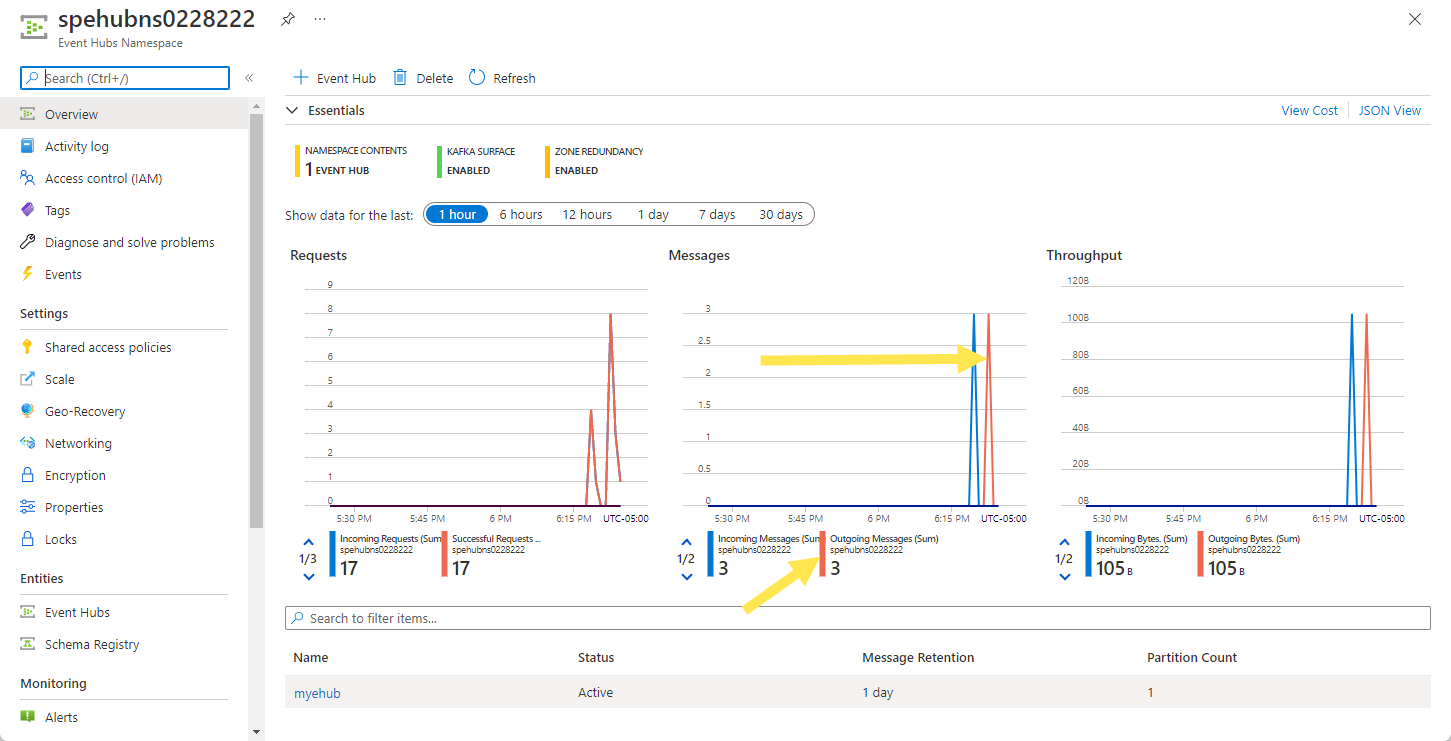Go to previous legend page under Throughput
Screen dimensions: 1451x741
pyautogui.click(x=1064, y=541)
